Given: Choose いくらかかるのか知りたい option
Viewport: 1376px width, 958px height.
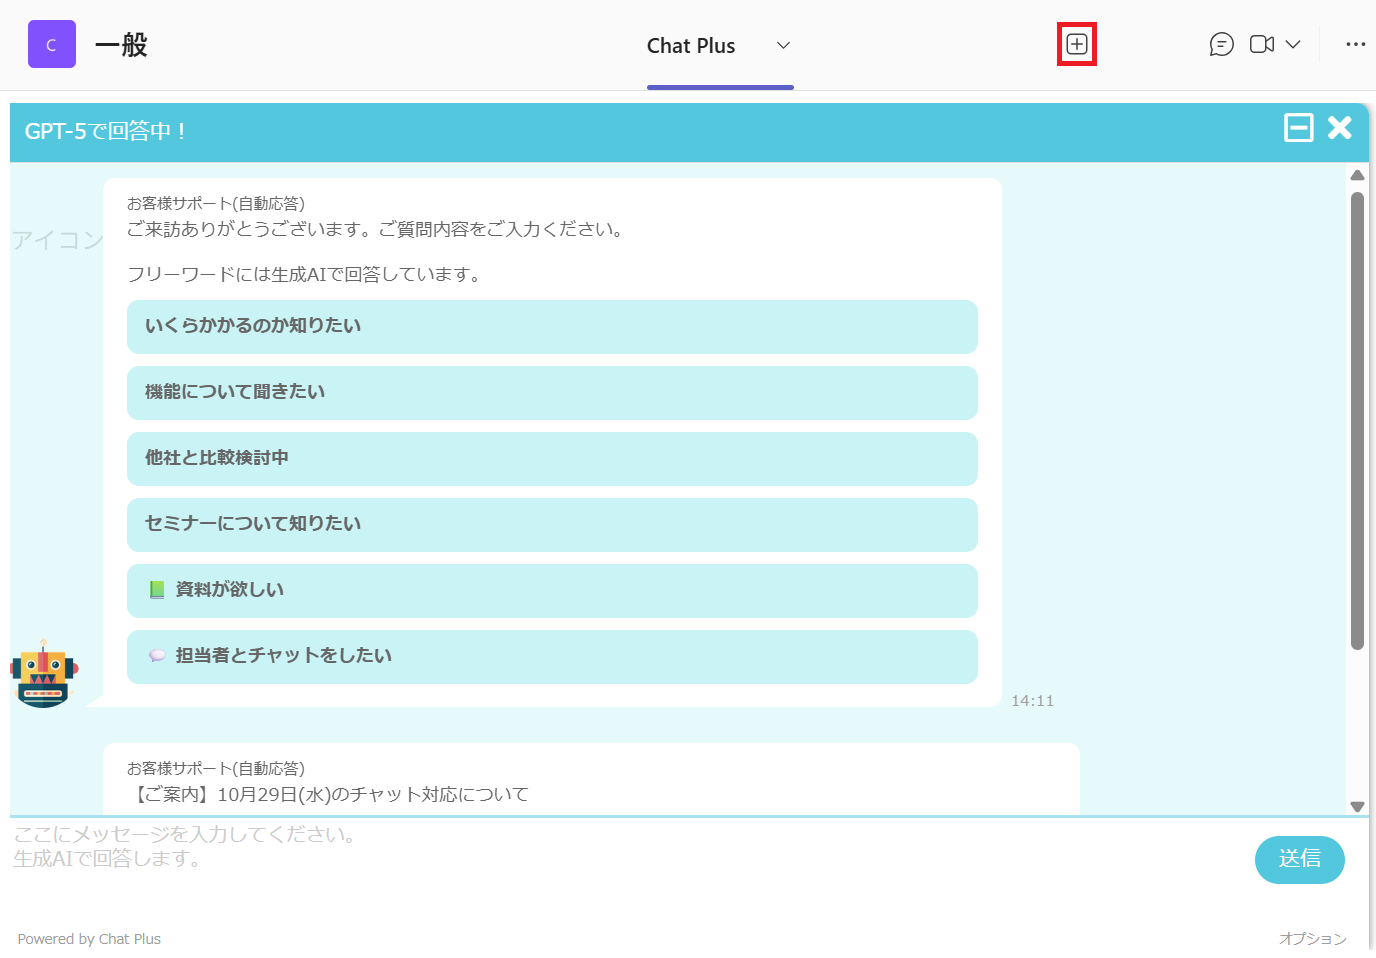Looking at the screenshot, I should tap(552, 326).
